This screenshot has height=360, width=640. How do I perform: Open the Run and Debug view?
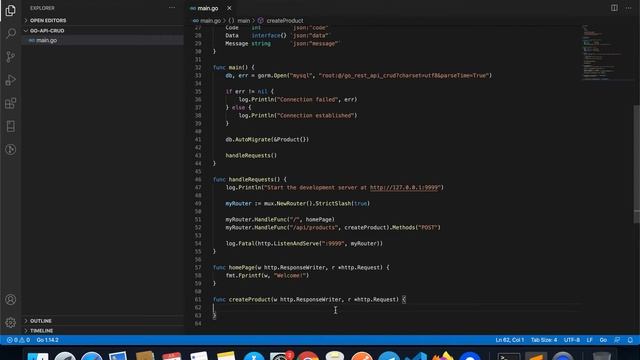(x=11, y=80)
